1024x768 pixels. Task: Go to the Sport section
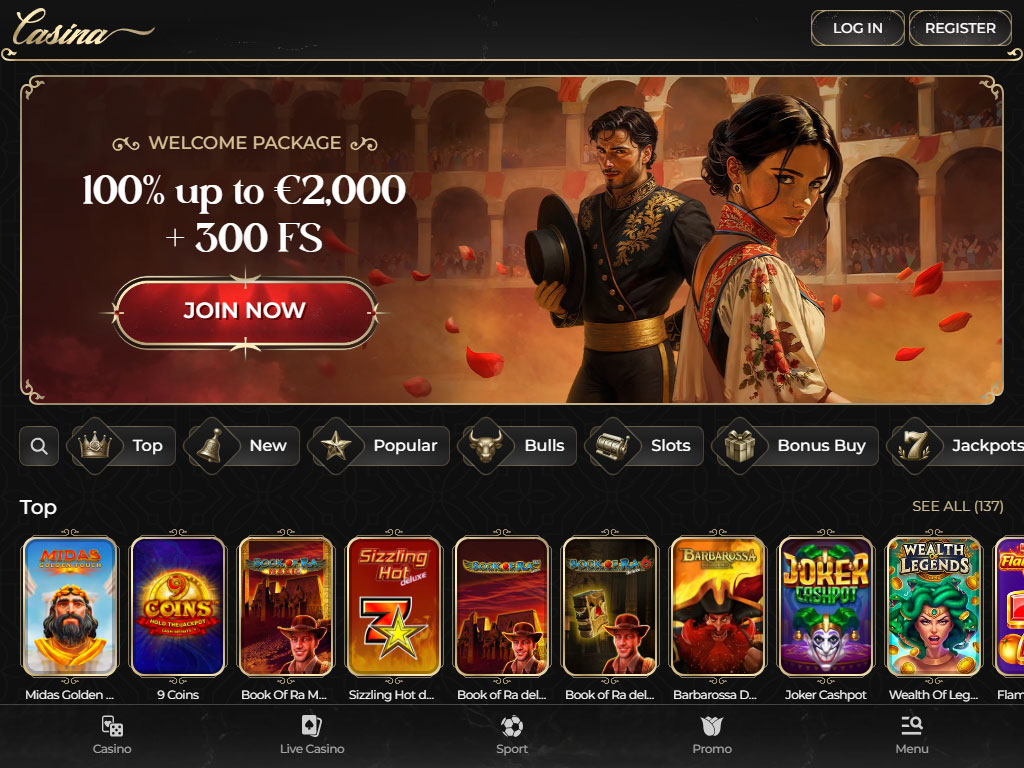pos(512,735)
